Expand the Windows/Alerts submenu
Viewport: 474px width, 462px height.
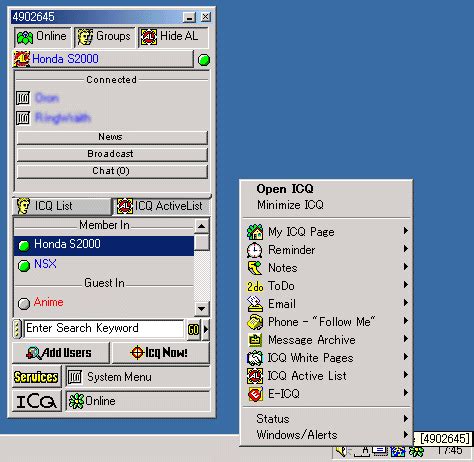tap(327, 435)
